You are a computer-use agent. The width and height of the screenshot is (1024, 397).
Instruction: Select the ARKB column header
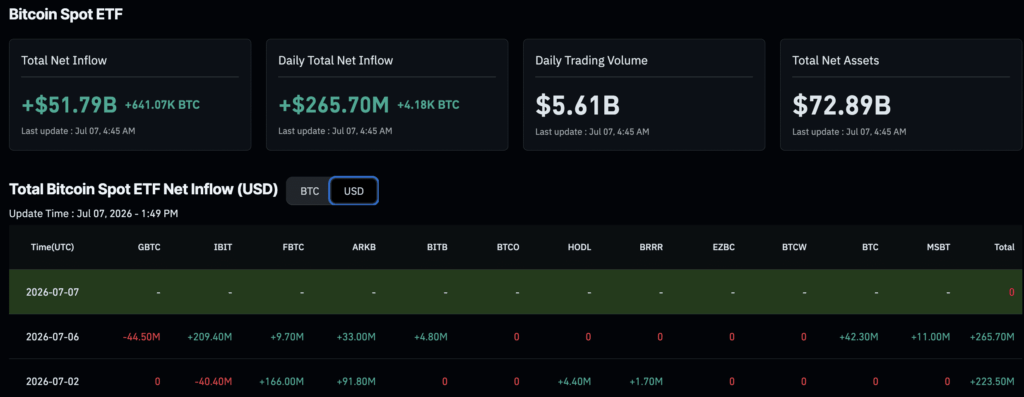(364, 247)
